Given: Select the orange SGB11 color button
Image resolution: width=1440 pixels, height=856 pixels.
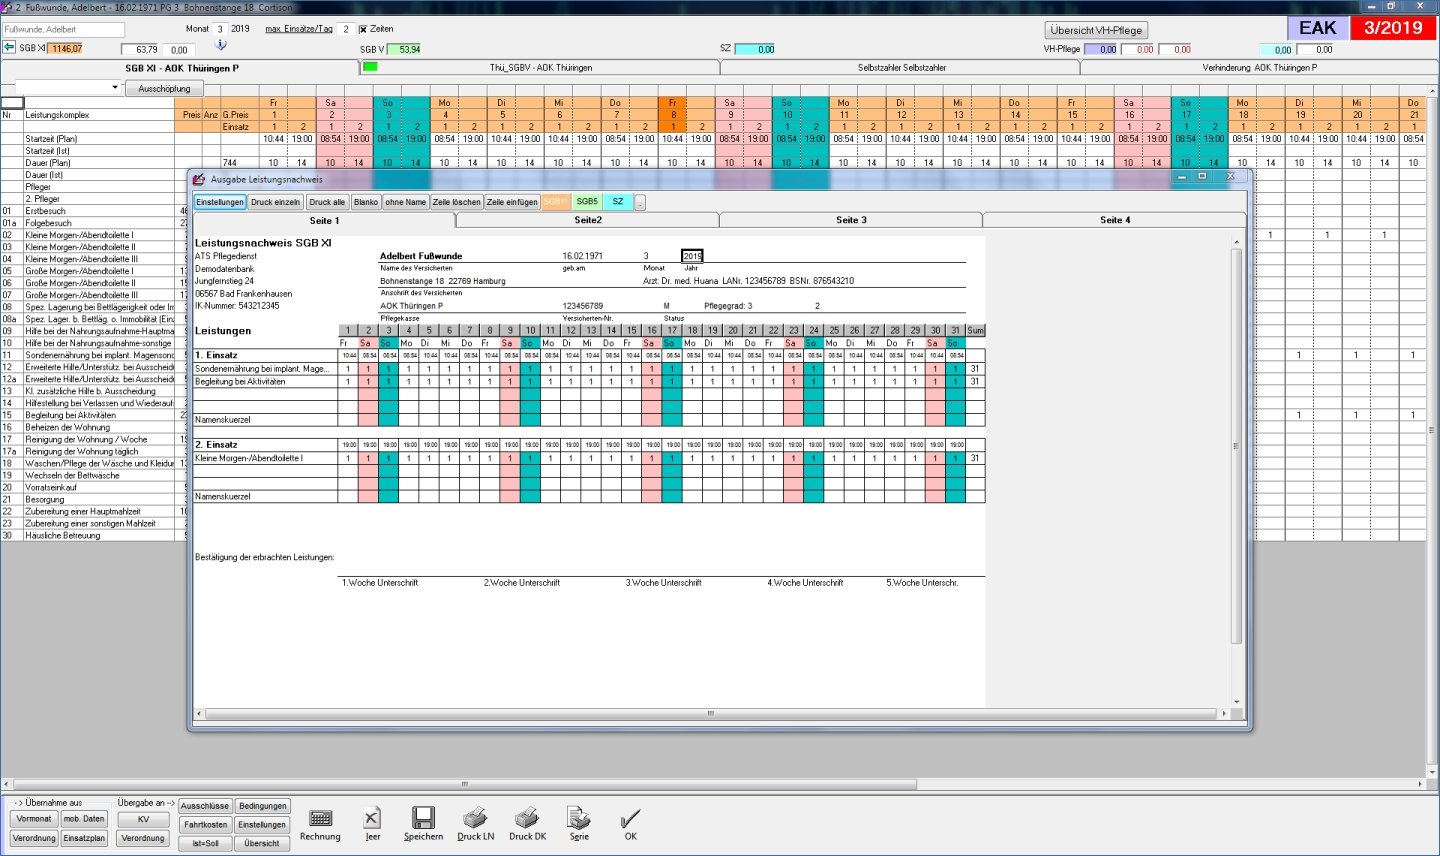Looking at the screenshot, I should [x=556, y=202].
